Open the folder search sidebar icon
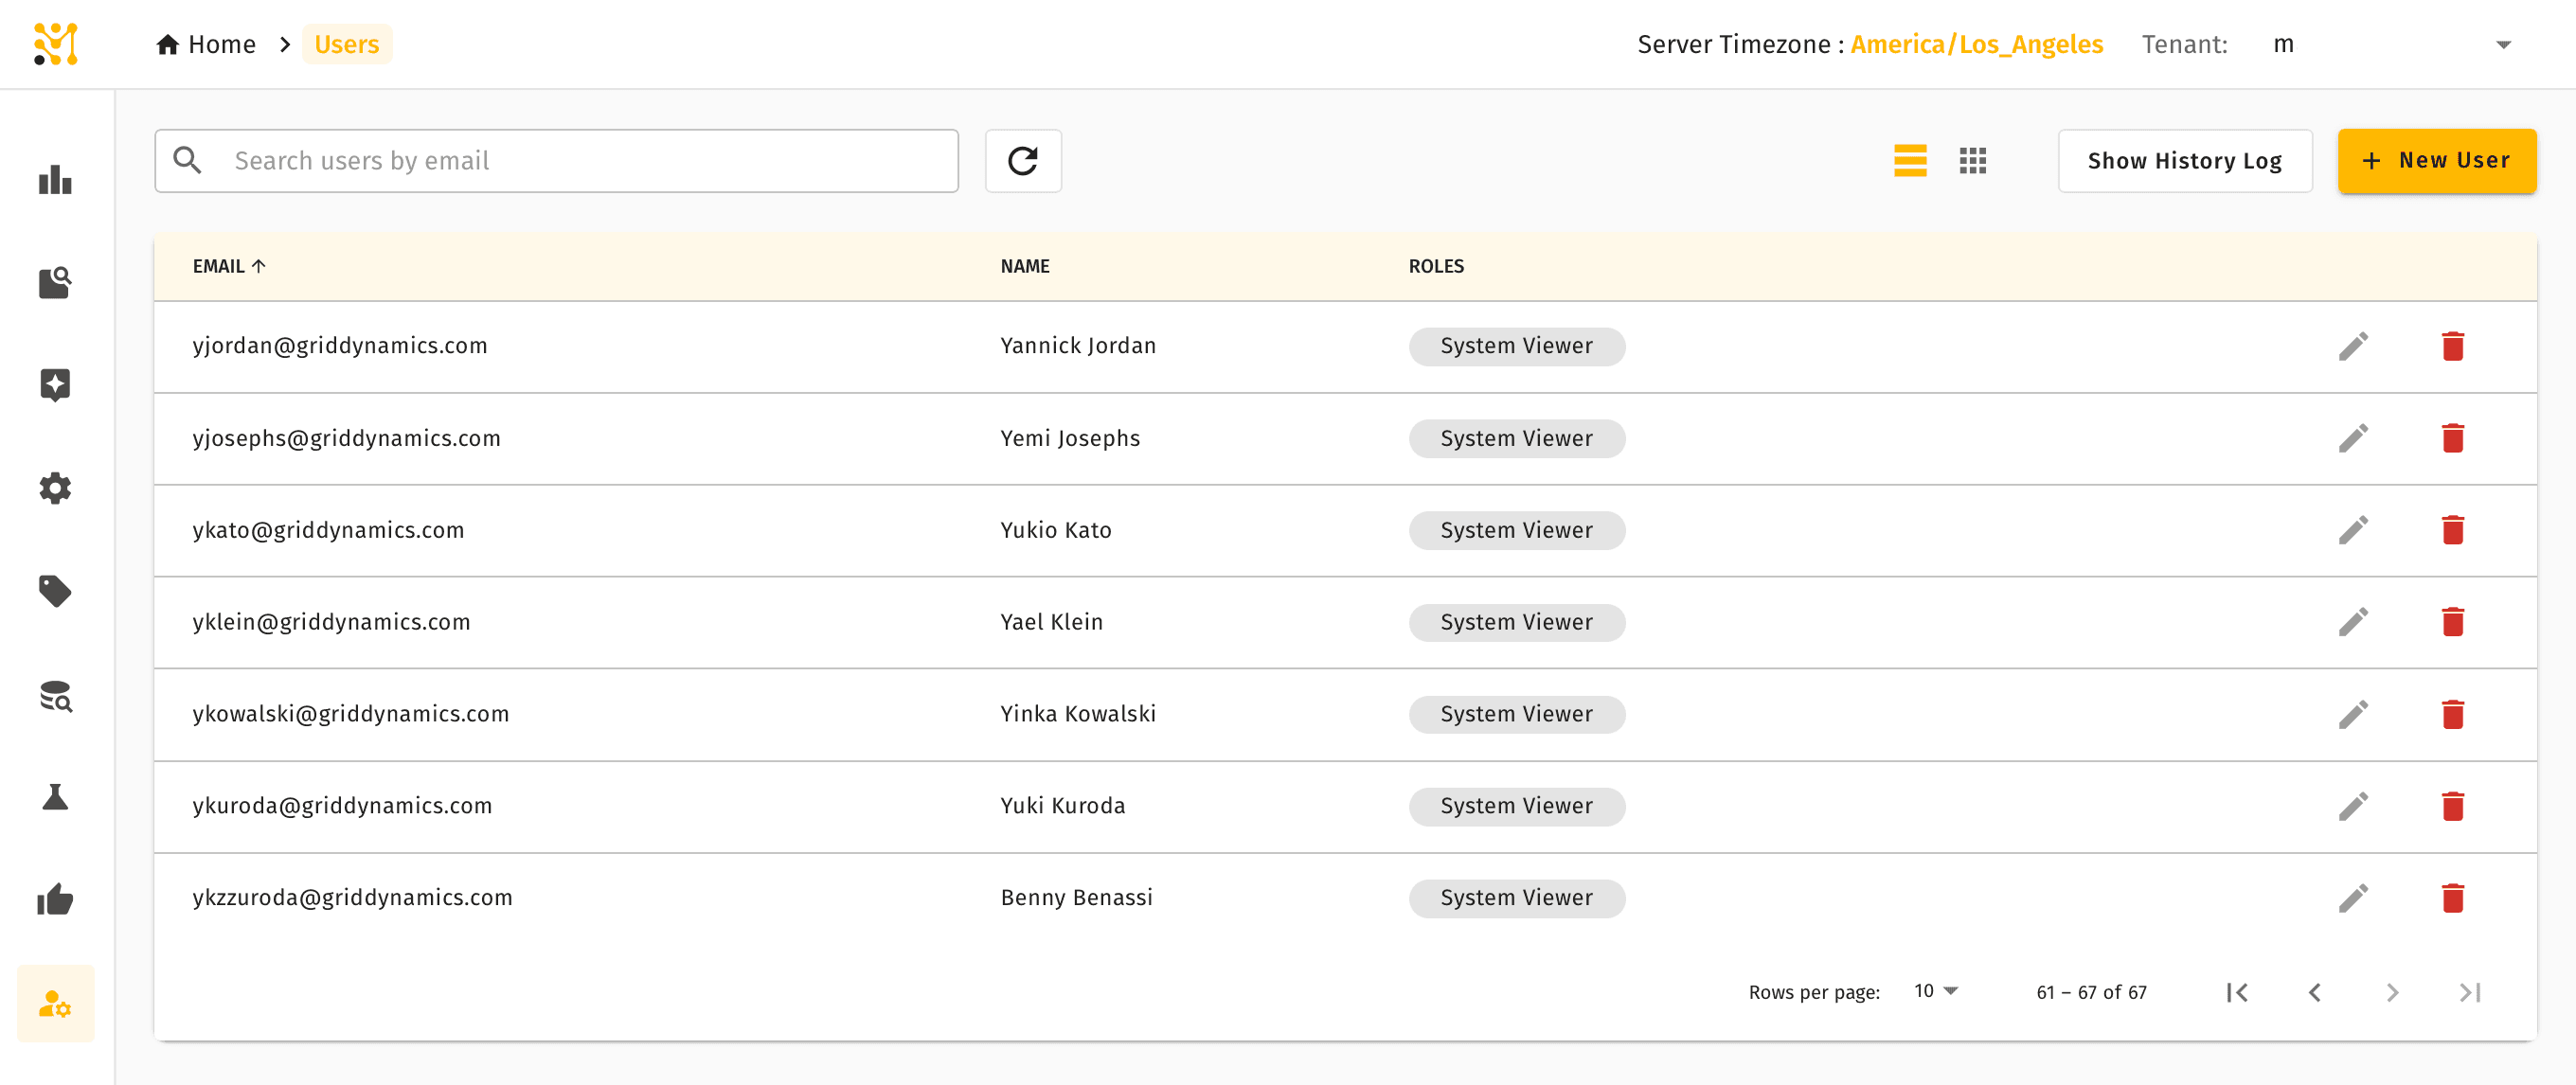2576x1085 pixels. click(x=56, y=283)
